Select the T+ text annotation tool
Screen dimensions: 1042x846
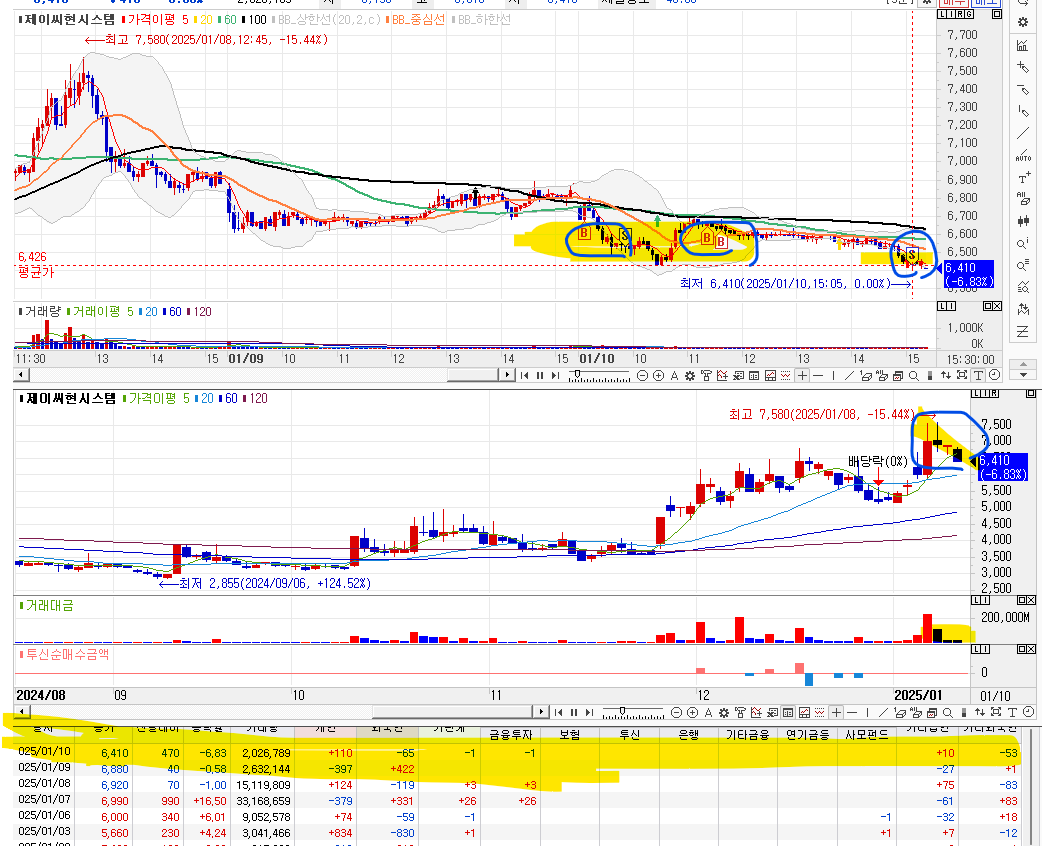tap(1023, 178)
